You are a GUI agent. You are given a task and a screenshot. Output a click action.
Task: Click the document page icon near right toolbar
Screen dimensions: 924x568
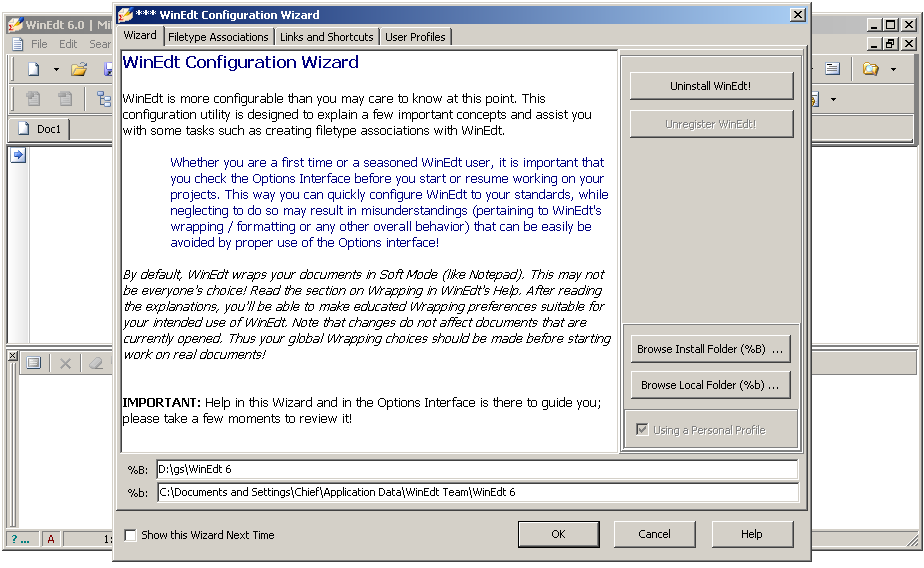coord(832,69)
